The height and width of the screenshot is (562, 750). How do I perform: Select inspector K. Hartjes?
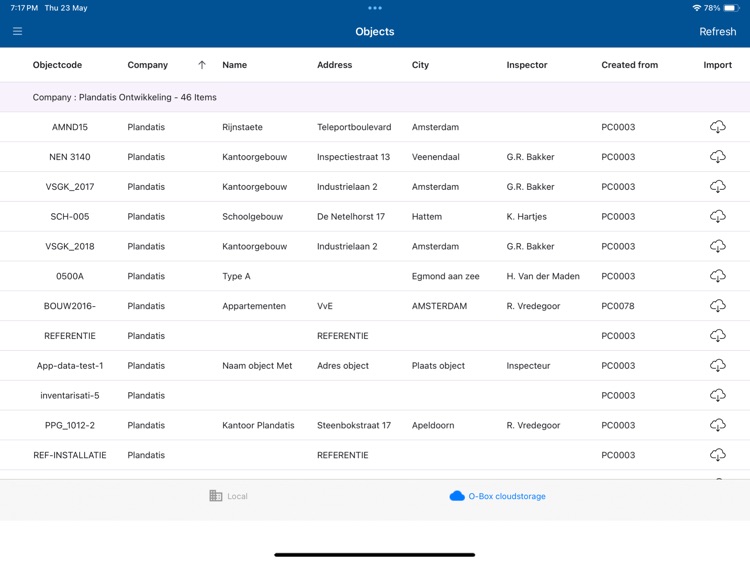click(527, 217)
